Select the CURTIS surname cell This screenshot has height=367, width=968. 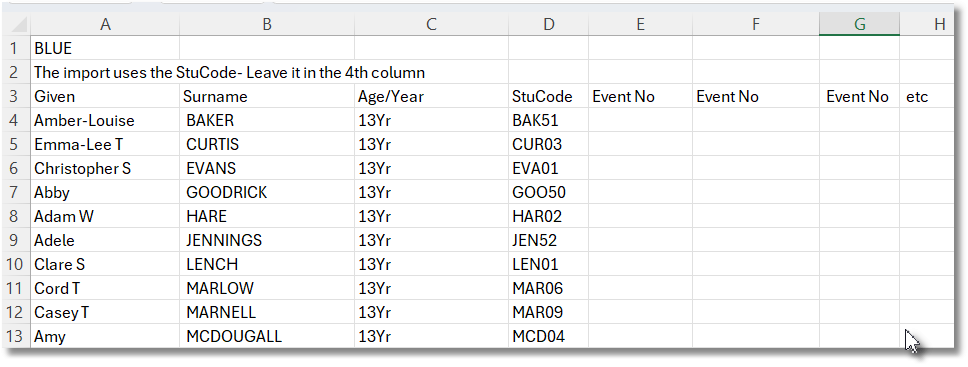coord(267,144)
